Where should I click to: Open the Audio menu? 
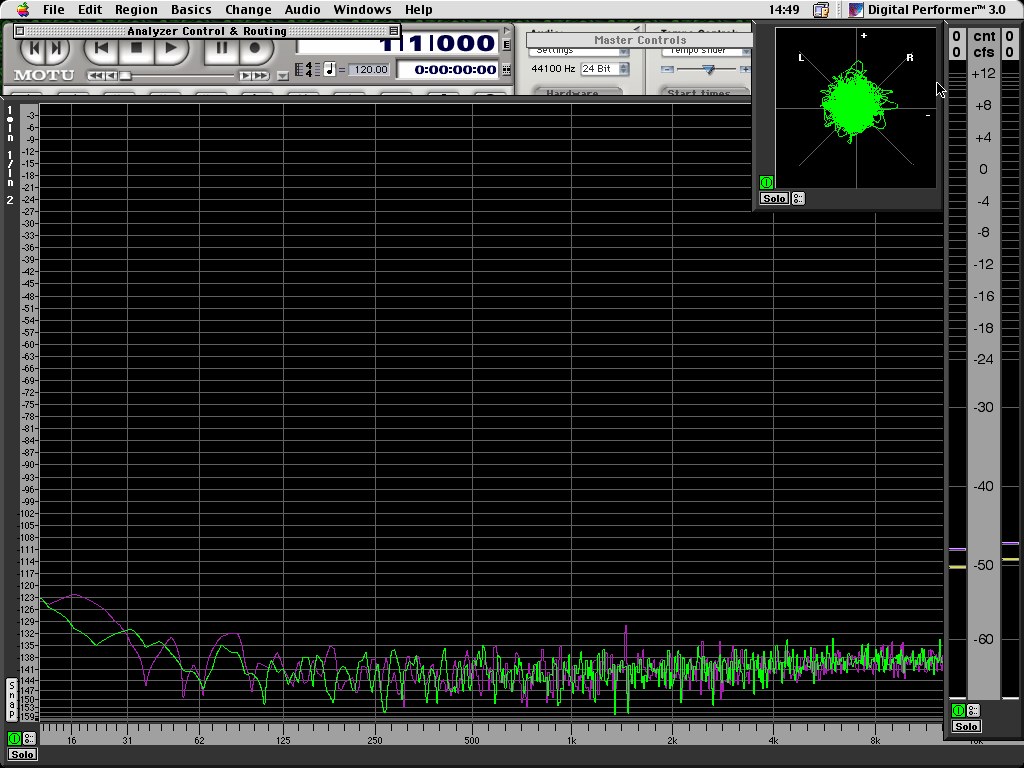(x=302, y=10)
